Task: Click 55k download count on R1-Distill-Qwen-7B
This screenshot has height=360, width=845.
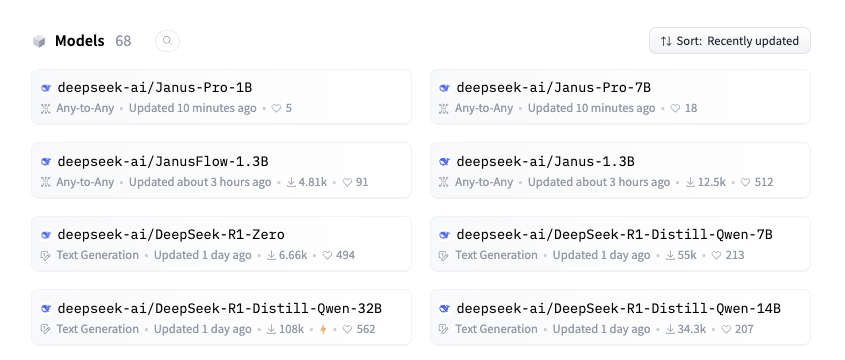Action: click(687, 255)
